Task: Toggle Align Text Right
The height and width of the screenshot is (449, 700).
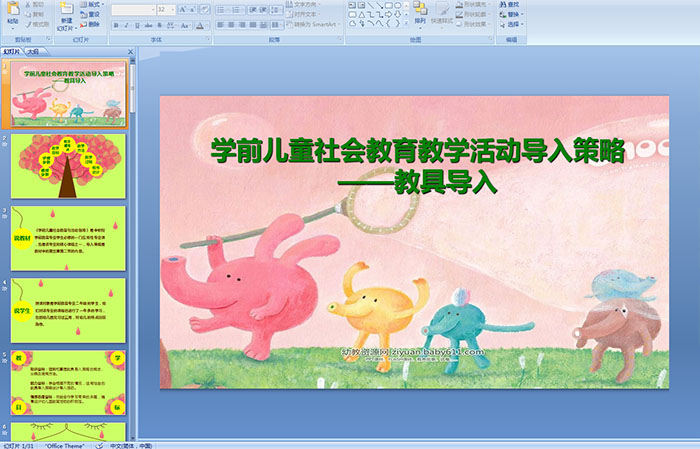Action: tap(242, 25)
